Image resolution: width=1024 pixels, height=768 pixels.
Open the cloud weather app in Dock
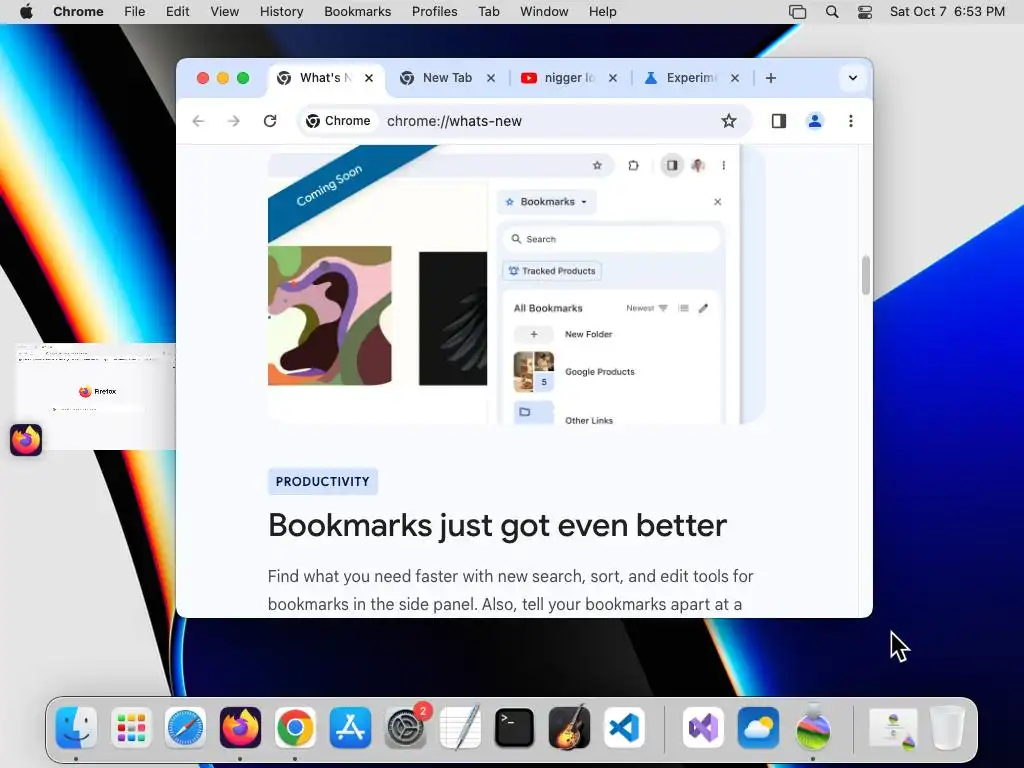[x=758, y=728]
